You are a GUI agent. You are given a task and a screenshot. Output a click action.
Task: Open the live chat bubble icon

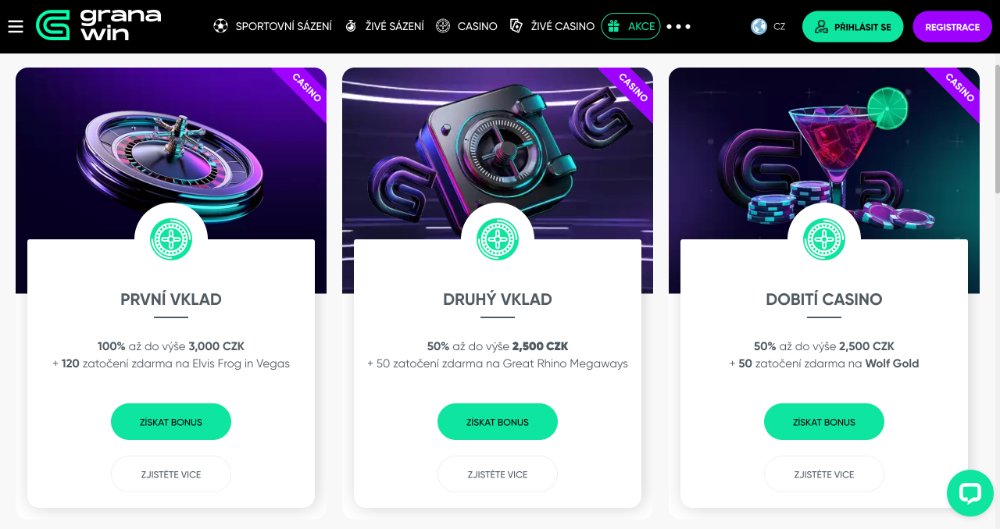(x=970, y=493)
